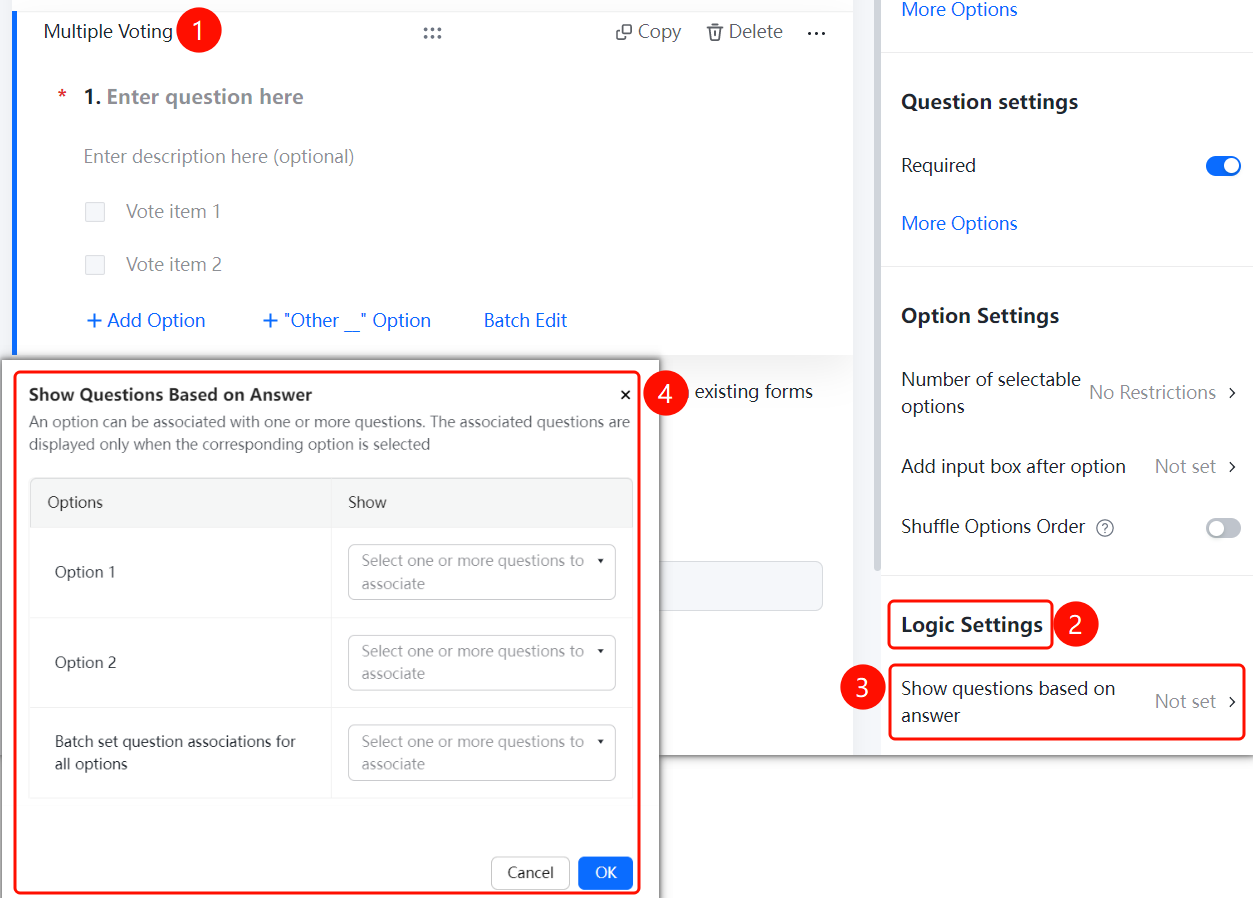Screen dimensions: 1253x898
Task: Click the Option 2 row label
Action: [86, 662]
